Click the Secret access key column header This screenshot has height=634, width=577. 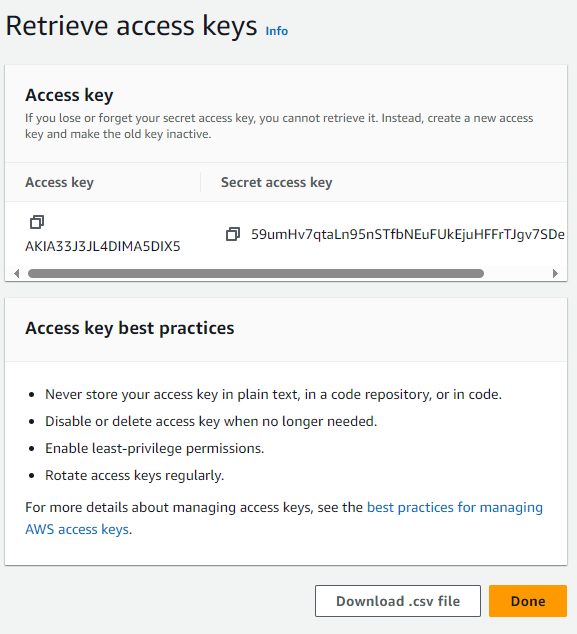(277, 182)
